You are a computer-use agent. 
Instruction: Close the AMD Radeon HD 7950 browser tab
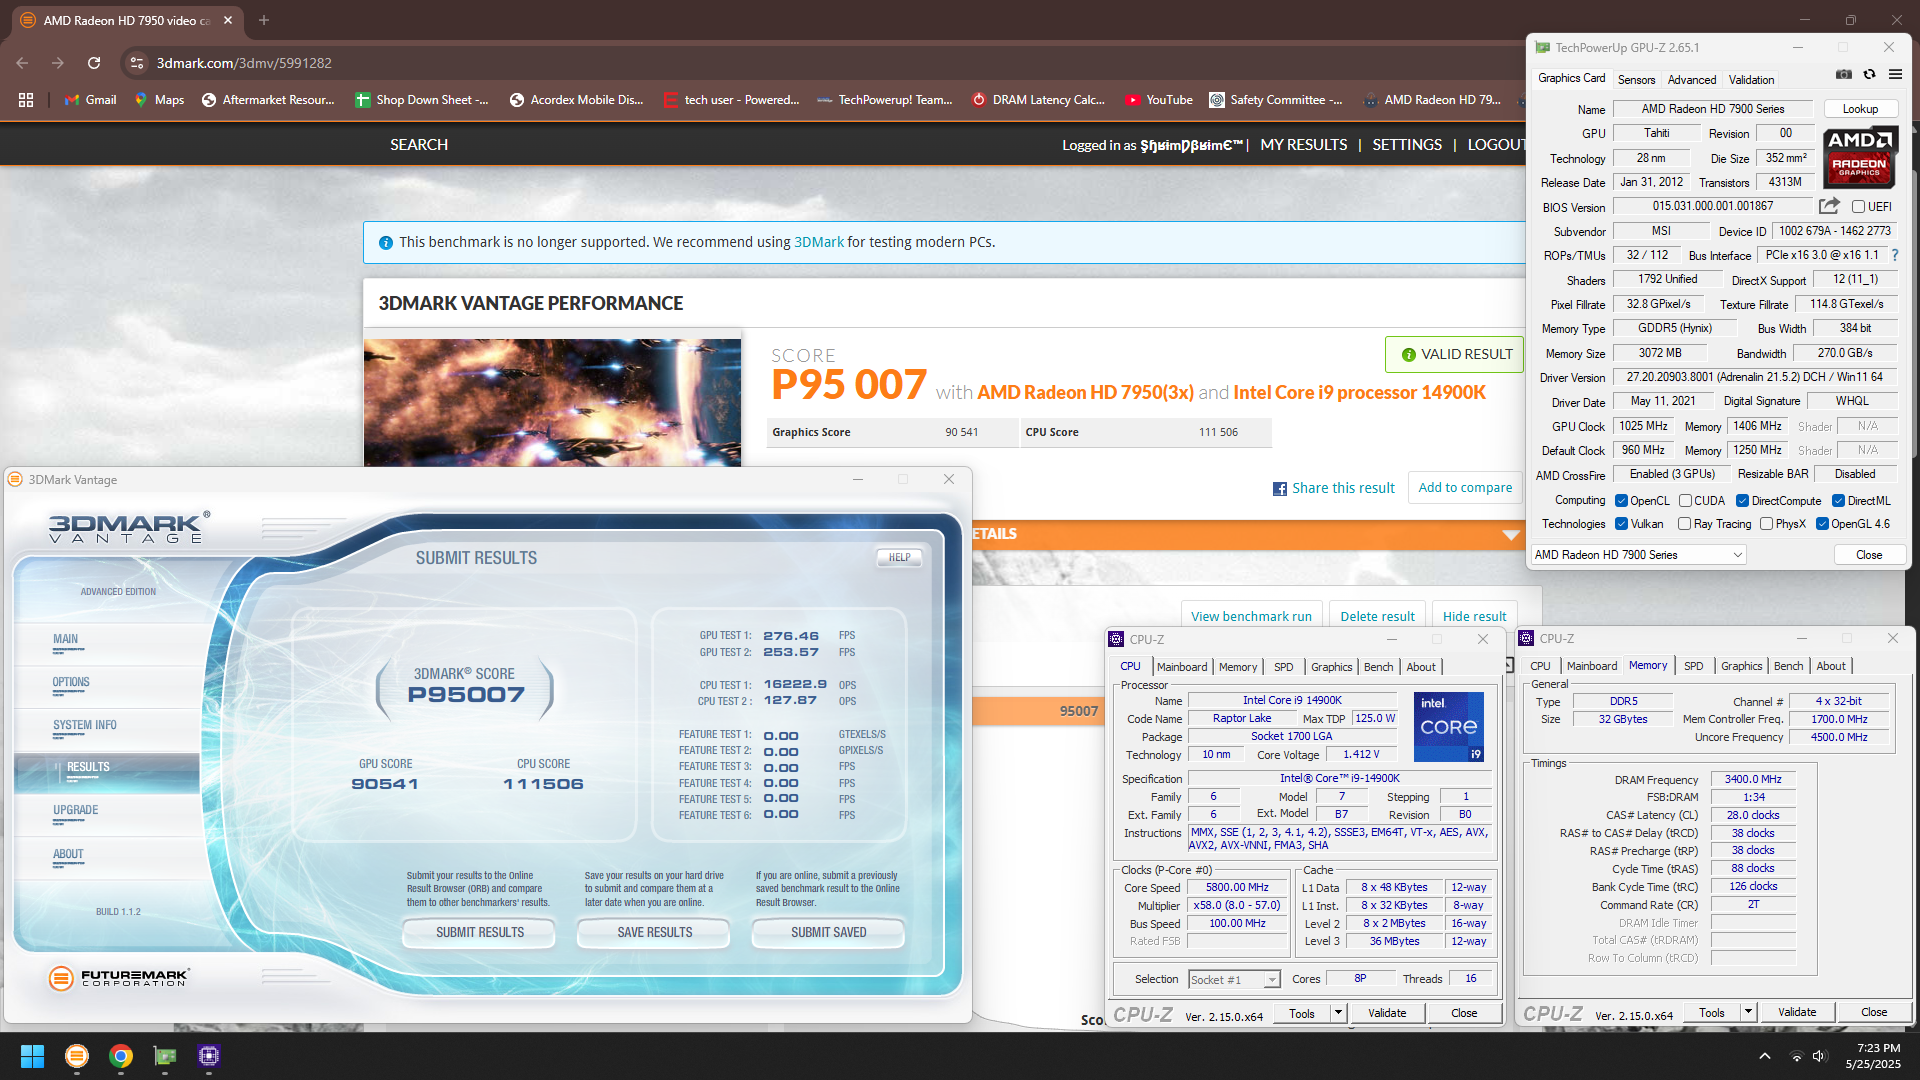pos(228,20)
